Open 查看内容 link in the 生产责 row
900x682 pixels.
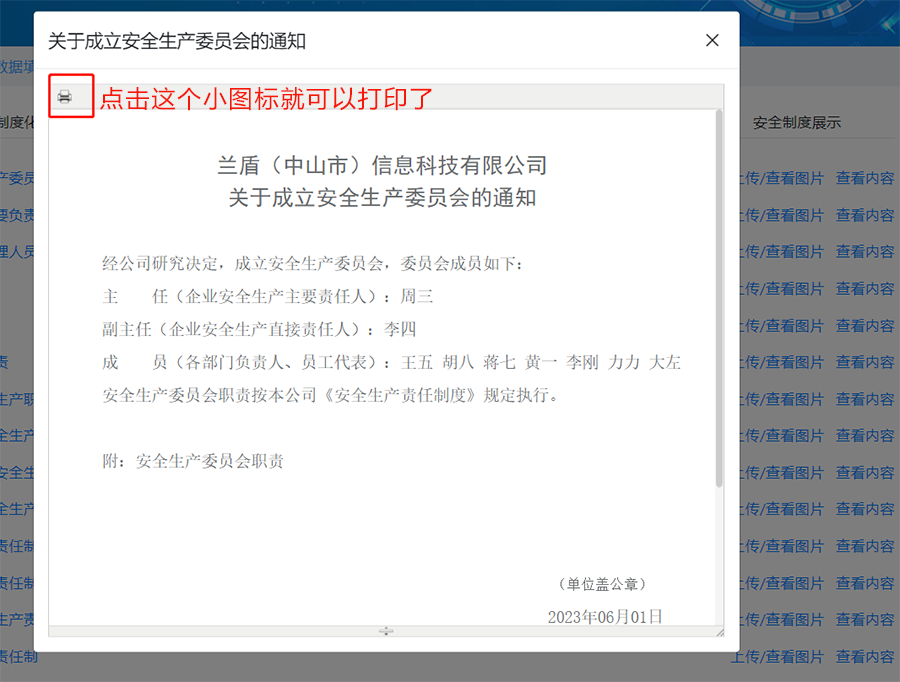864,619
